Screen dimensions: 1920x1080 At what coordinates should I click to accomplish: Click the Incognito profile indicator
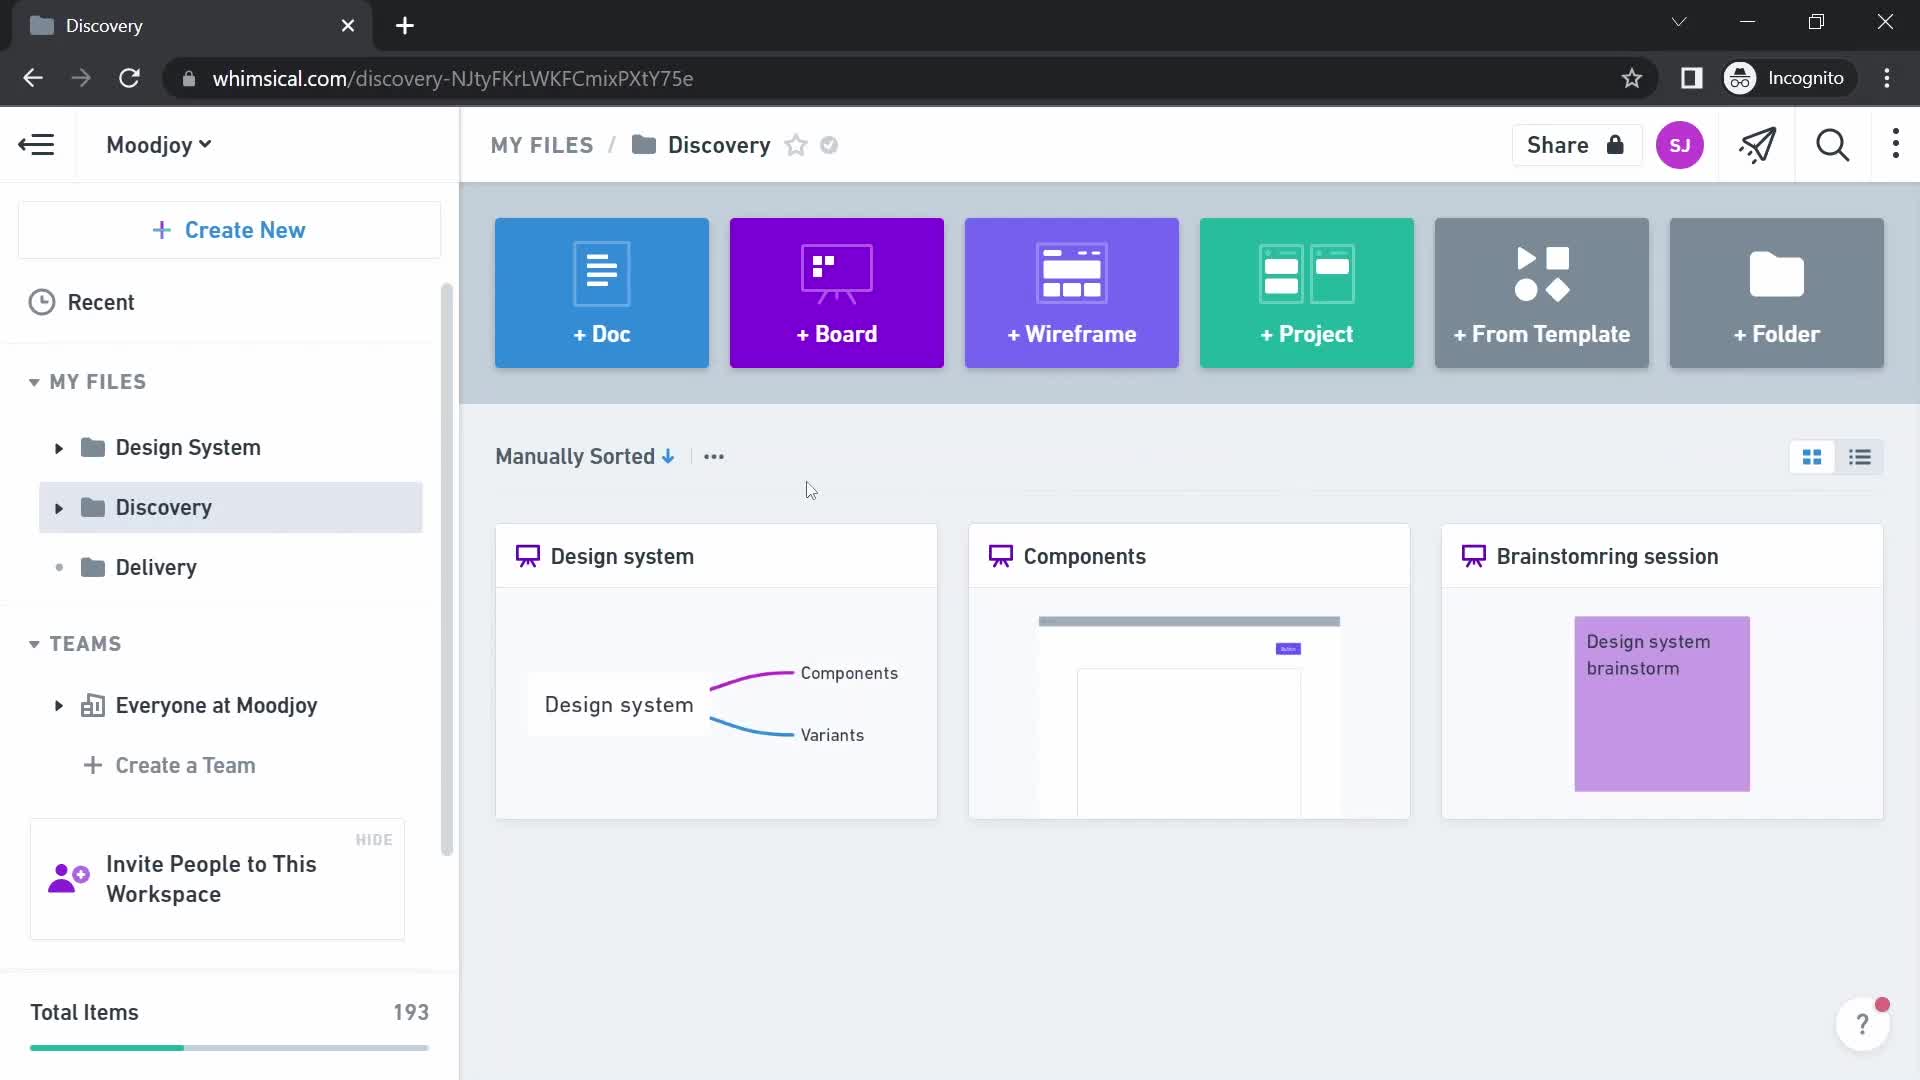[x=1788, y=78]
